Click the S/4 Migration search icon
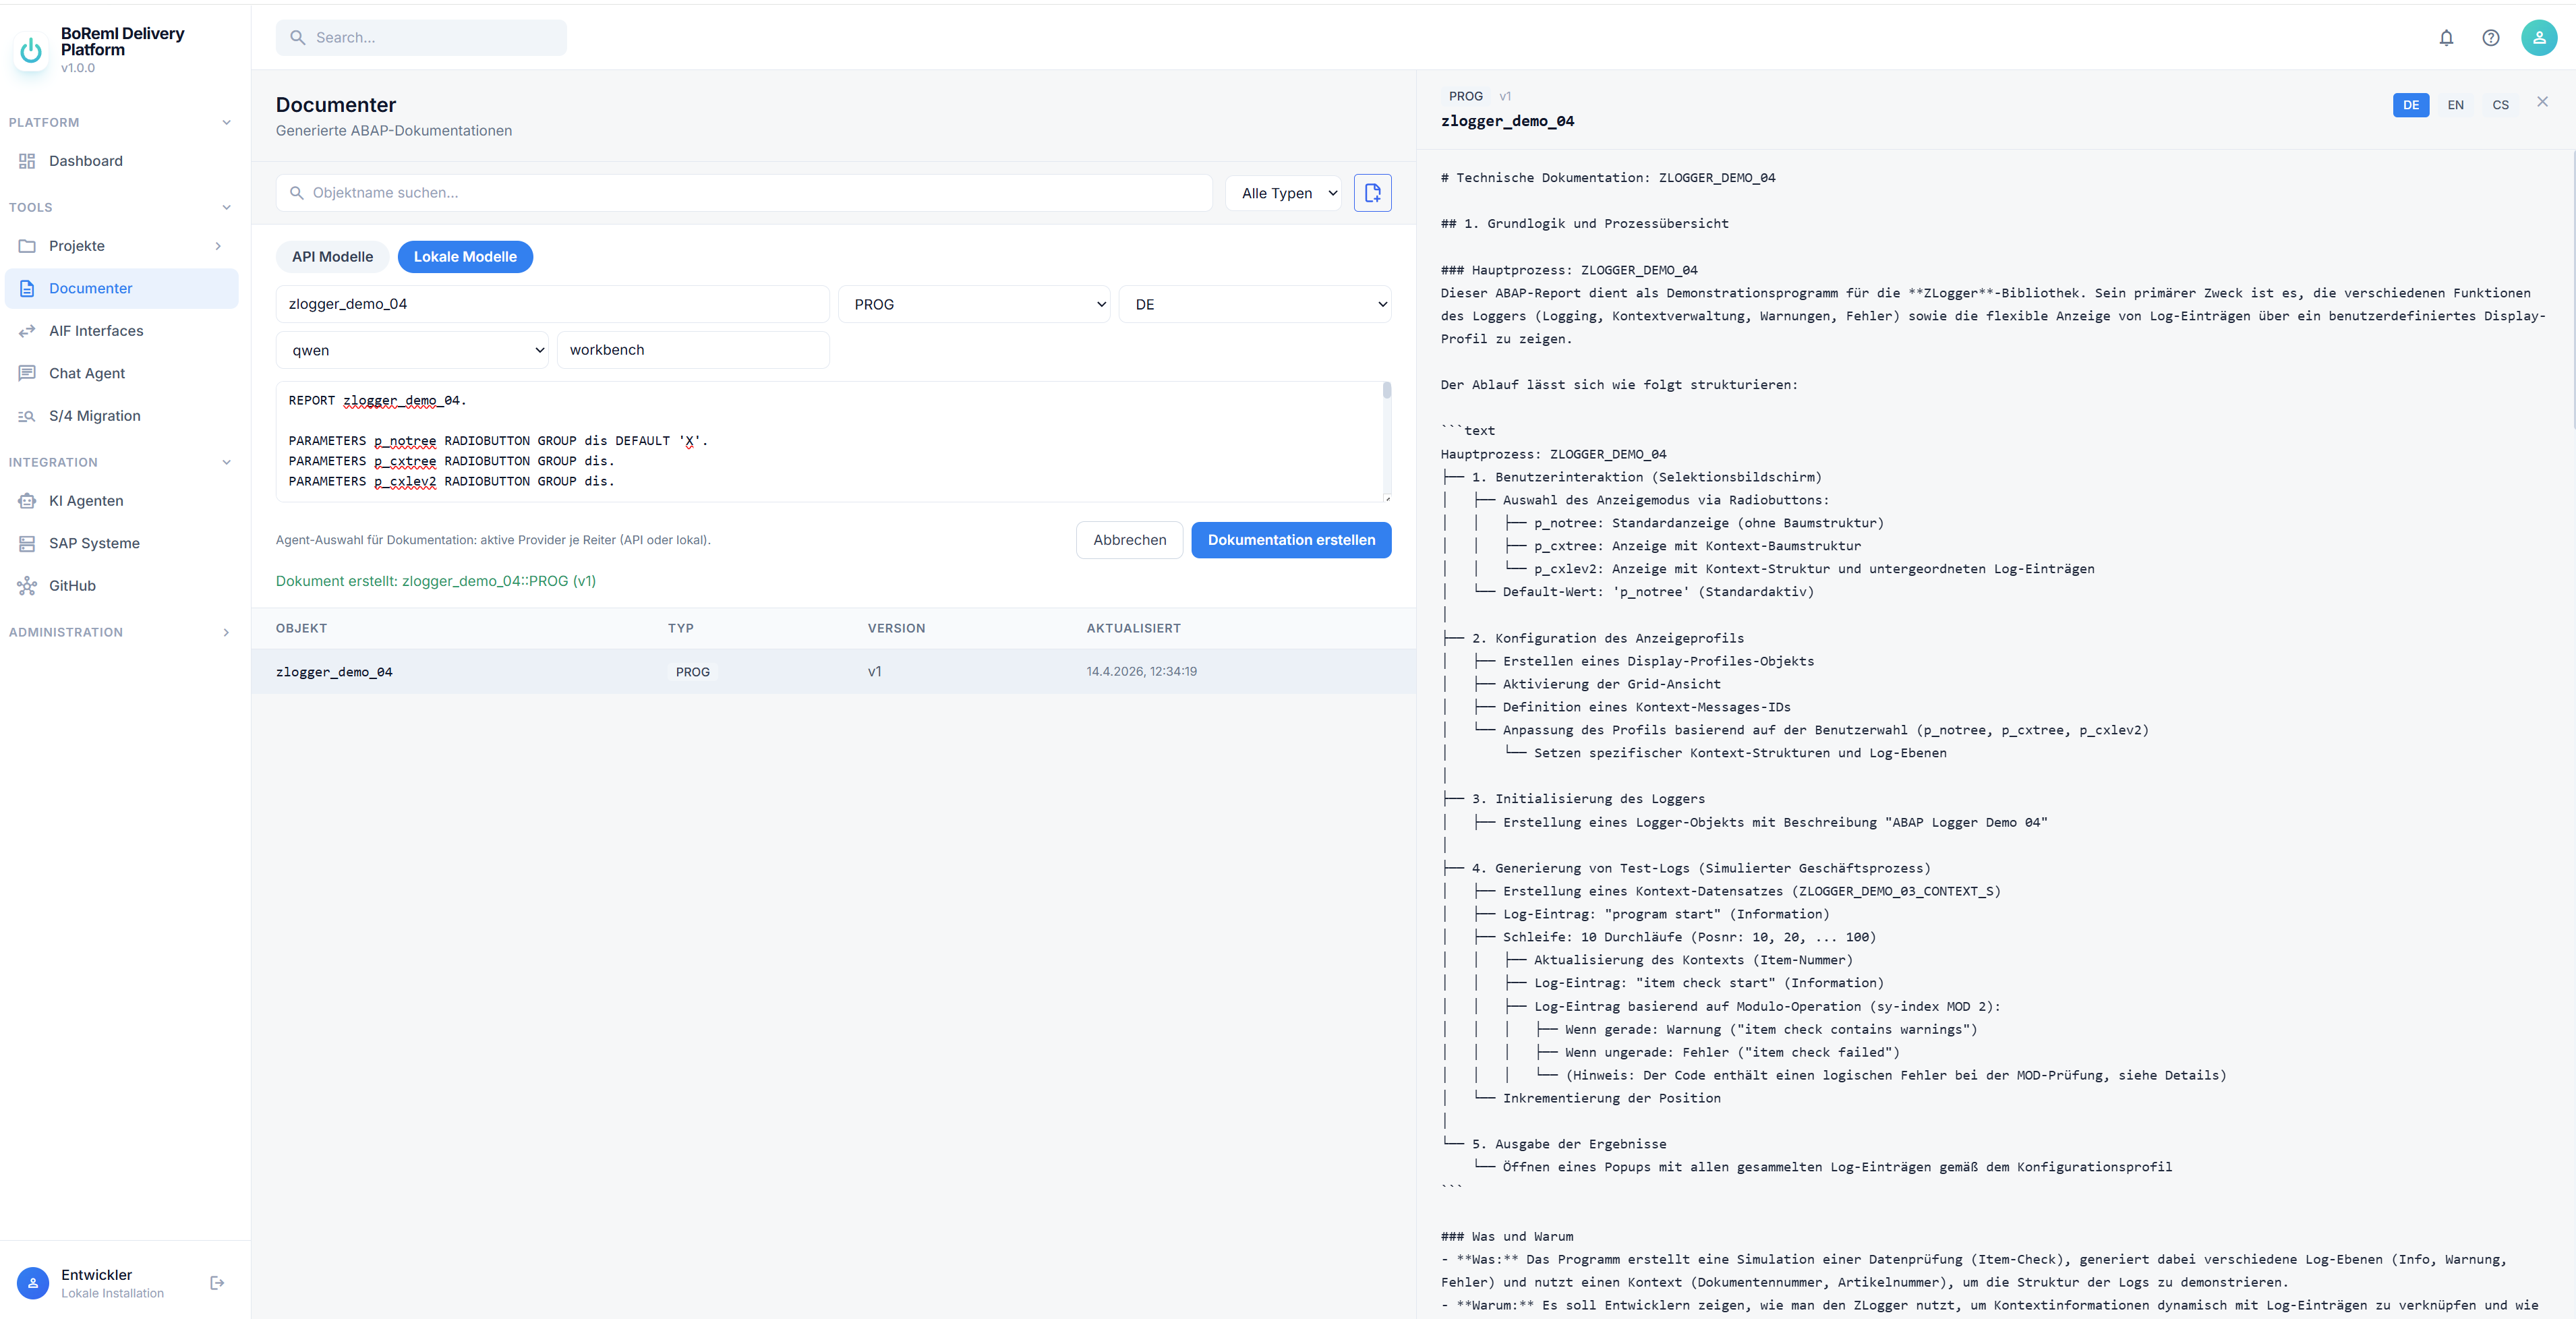This screenshot has height=1319, width=2576. pos(27,416)
